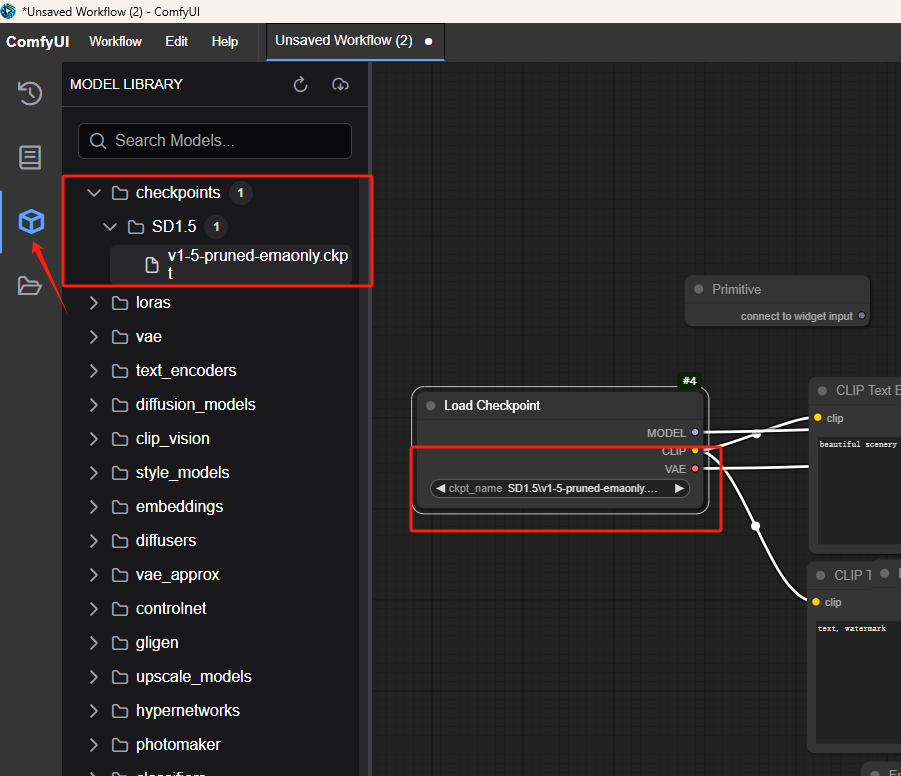Viewport: 901px width, 776px height.
Task: Click the load all folders cloud icon
Action: 340,85
